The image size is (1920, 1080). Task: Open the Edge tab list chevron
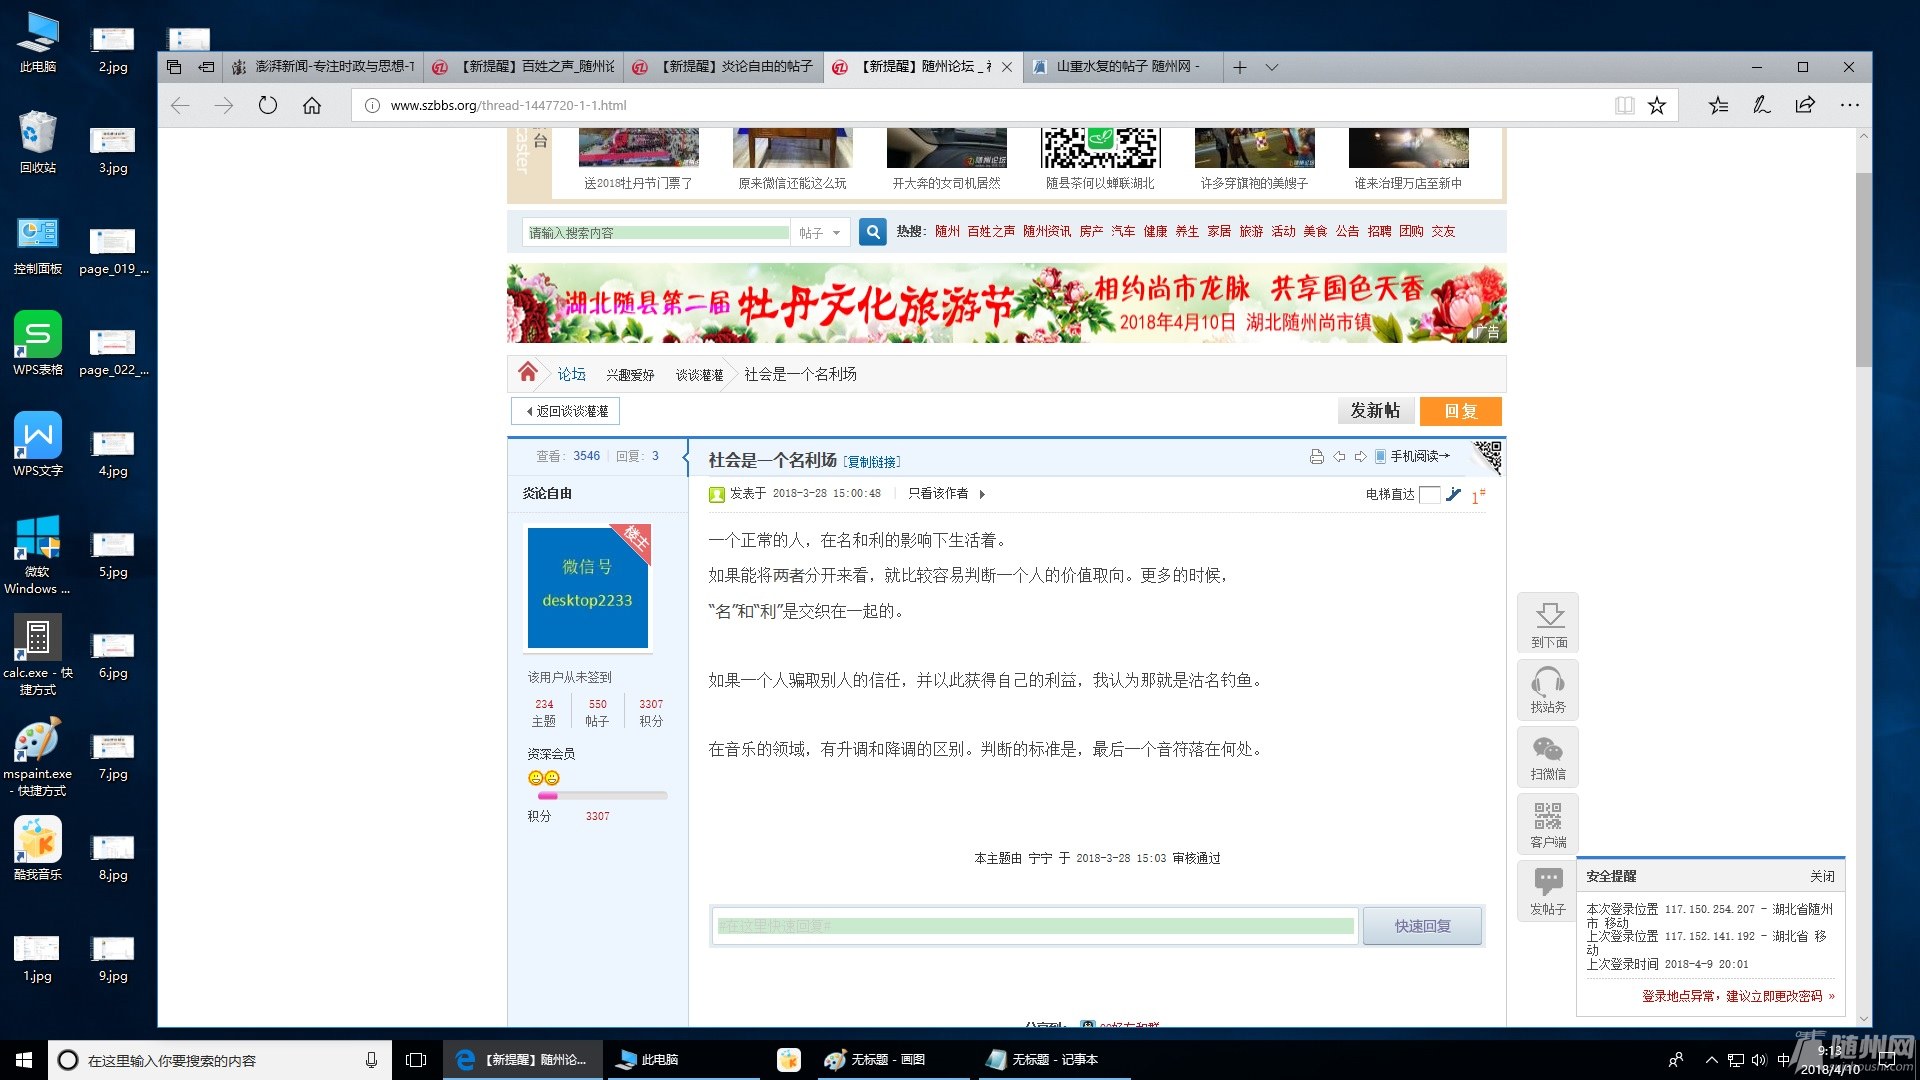point(1272,67)
